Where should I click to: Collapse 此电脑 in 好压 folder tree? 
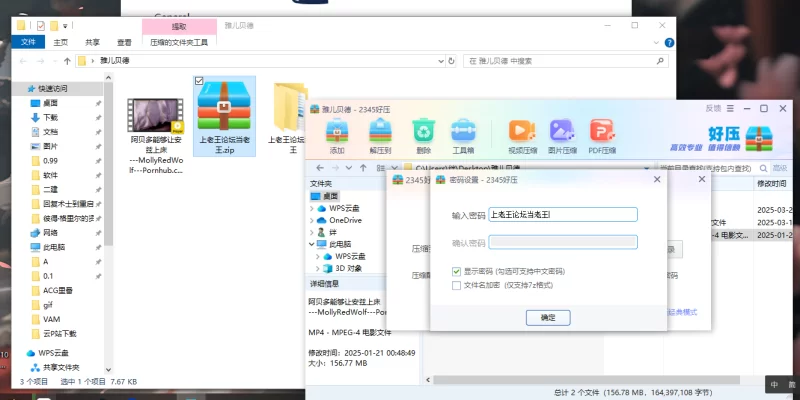(x=312, y=244)
